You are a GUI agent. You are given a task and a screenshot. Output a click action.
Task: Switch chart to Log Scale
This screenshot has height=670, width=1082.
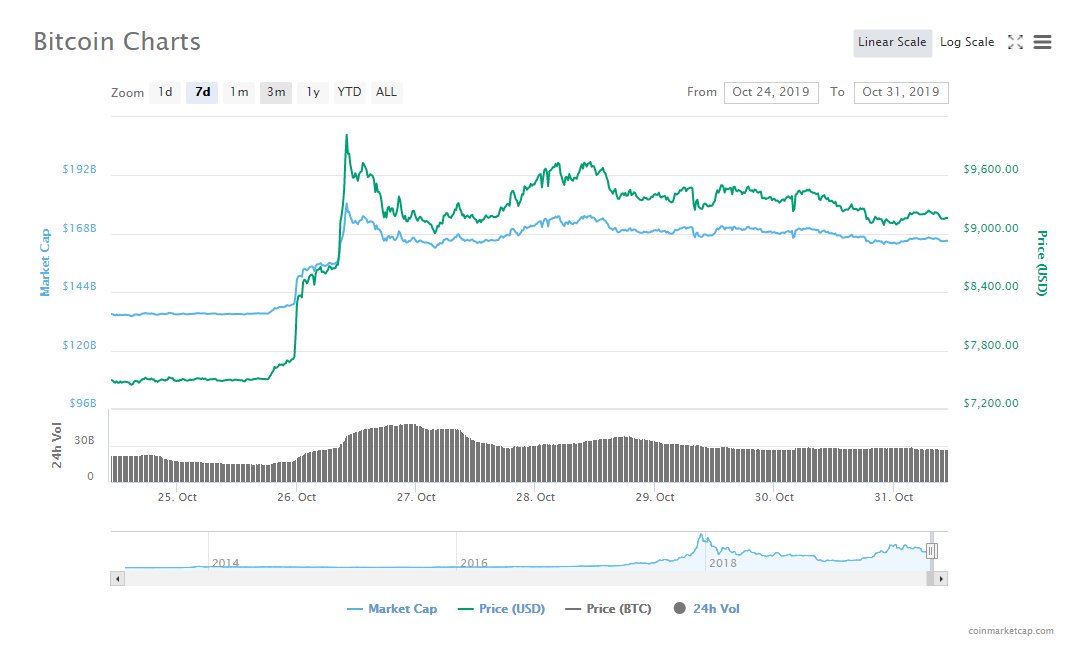pos(966,42)
